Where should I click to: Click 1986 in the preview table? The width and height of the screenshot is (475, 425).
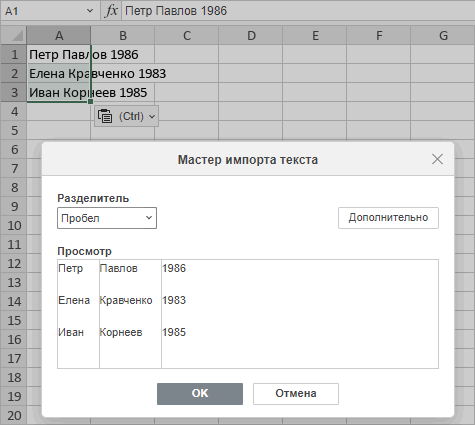point(174,268)
